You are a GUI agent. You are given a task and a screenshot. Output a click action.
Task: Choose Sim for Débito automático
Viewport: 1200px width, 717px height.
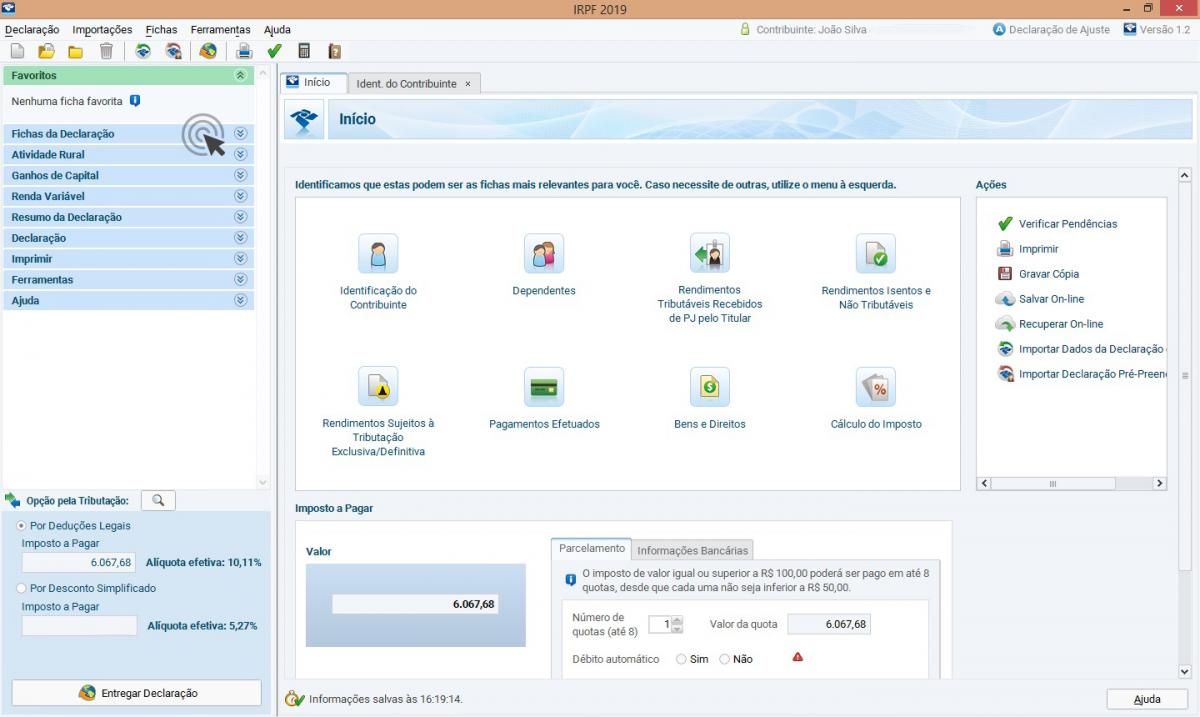click(x=681, y=659)
